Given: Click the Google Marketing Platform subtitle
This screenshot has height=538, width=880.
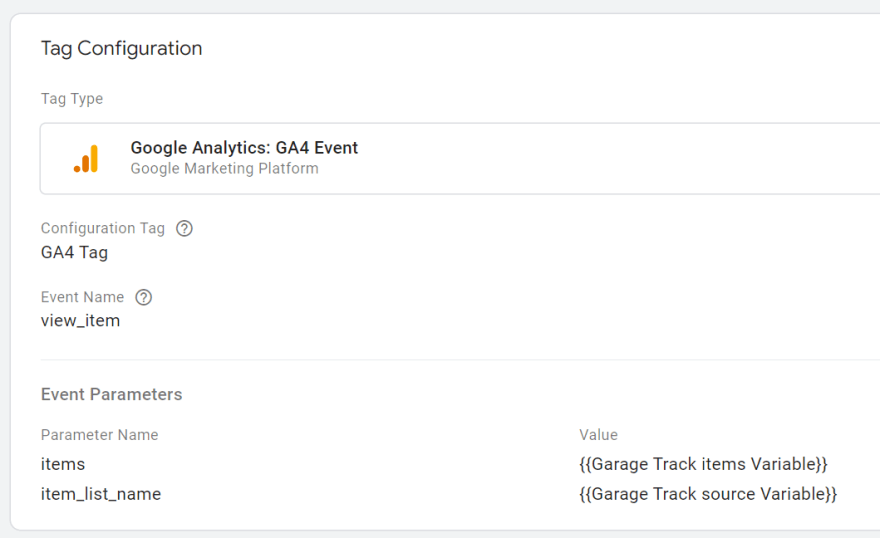Looking at the screenshot, I should click(224, 168).
